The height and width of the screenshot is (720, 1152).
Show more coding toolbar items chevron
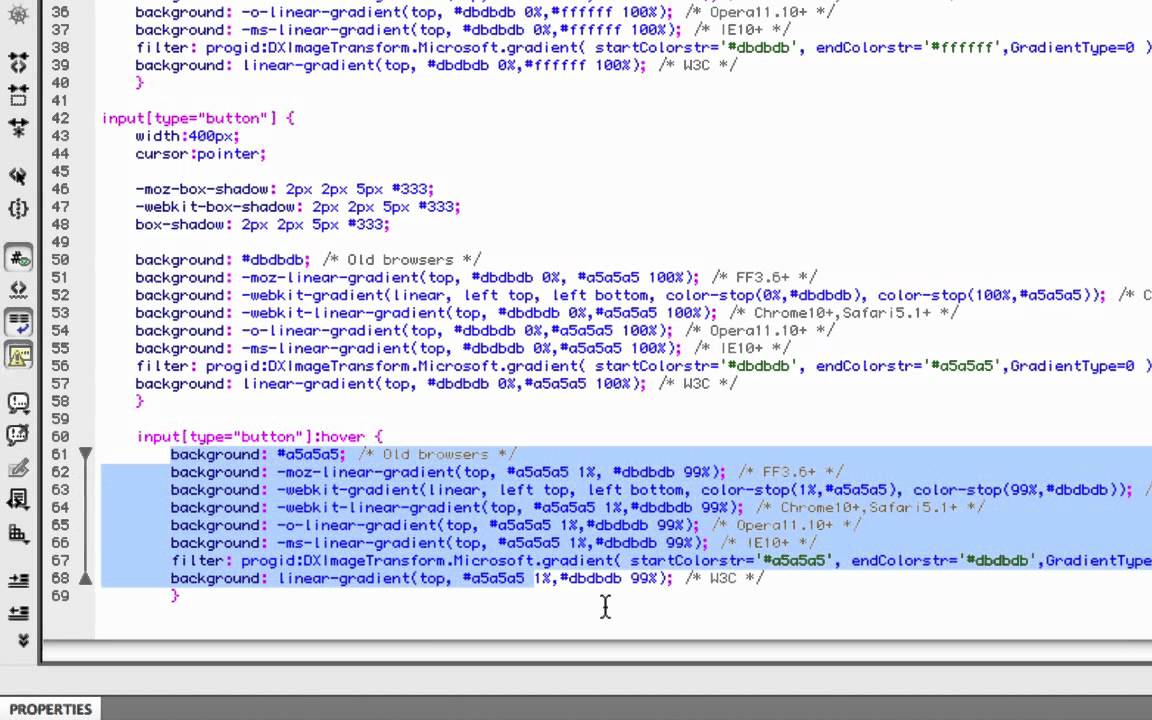(22, 641)
